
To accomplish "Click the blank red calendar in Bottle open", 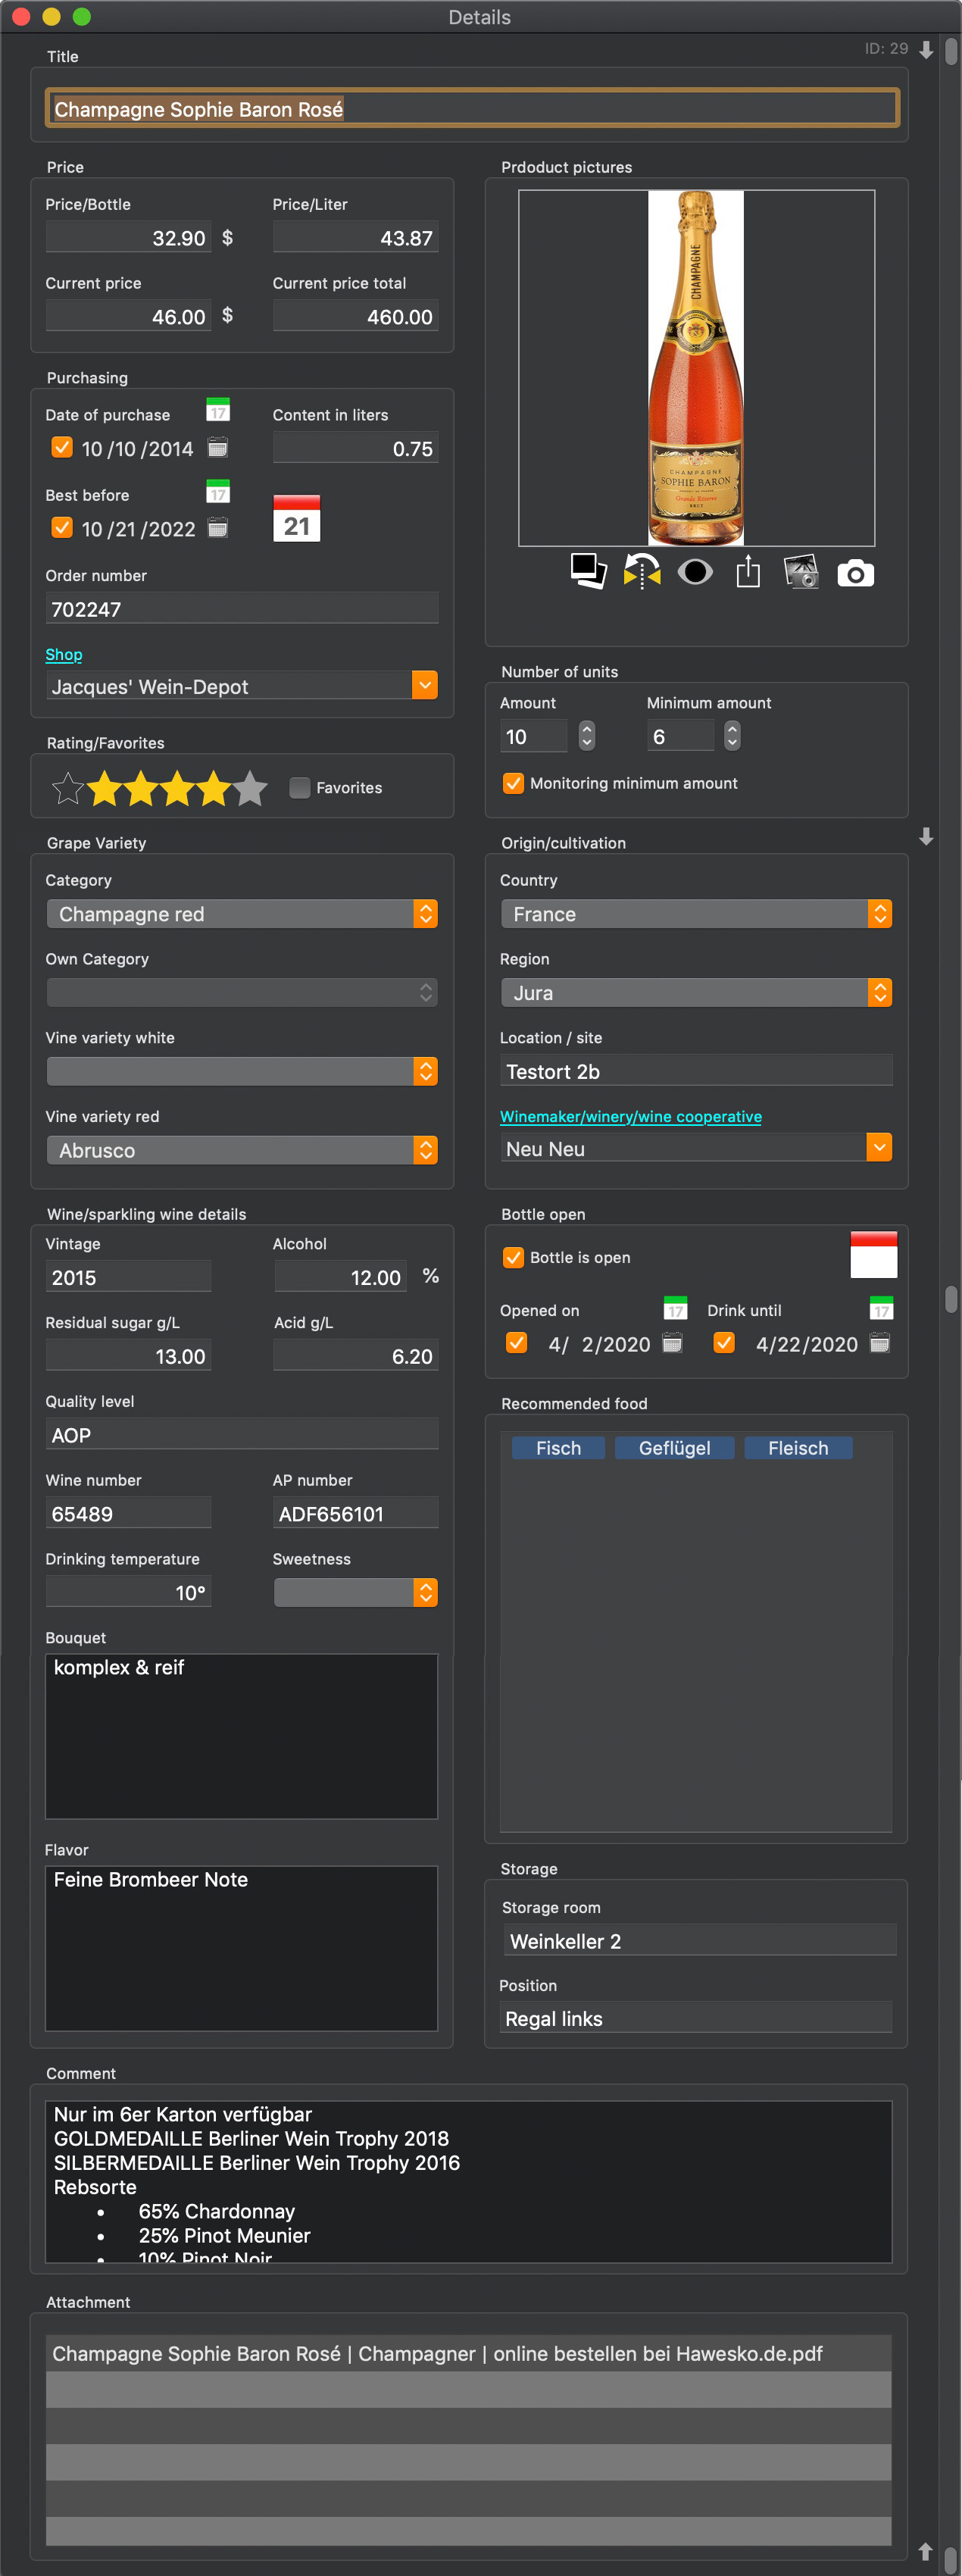I will (x=873, y=1254).
